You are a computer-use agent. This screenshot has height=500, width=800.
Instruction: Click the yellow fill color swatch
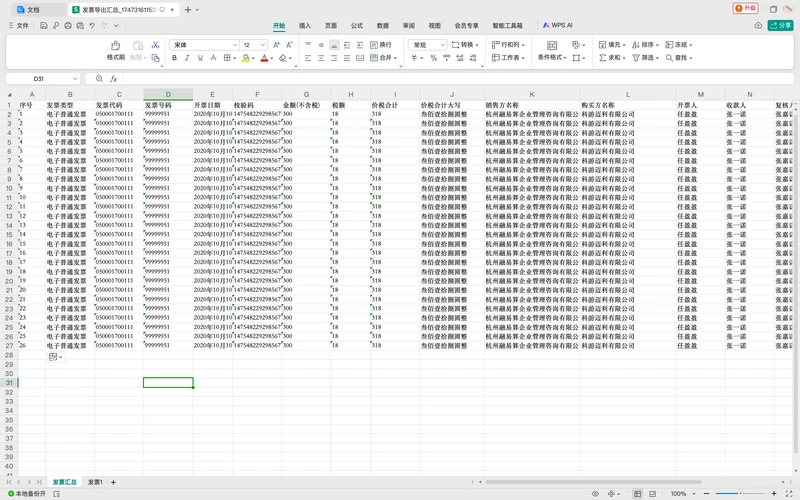[246, 58]
